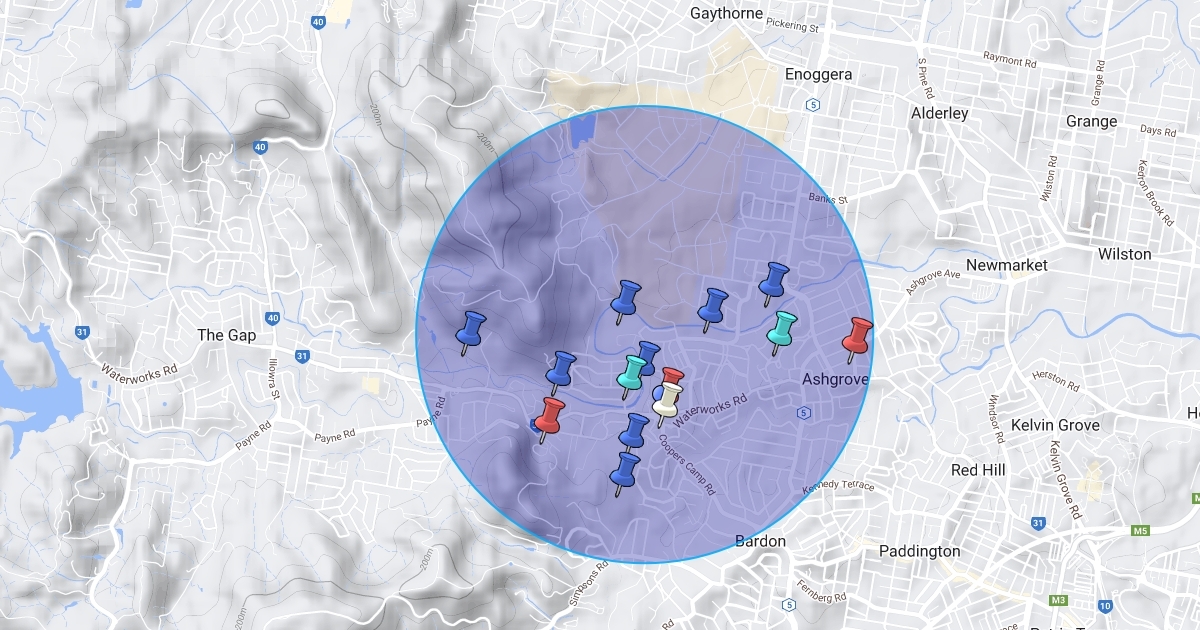Image resolution: width=1200 pixels, height=630 pixels.
Task: Click the Days Rd label
Action: (x=1157, y=131)
